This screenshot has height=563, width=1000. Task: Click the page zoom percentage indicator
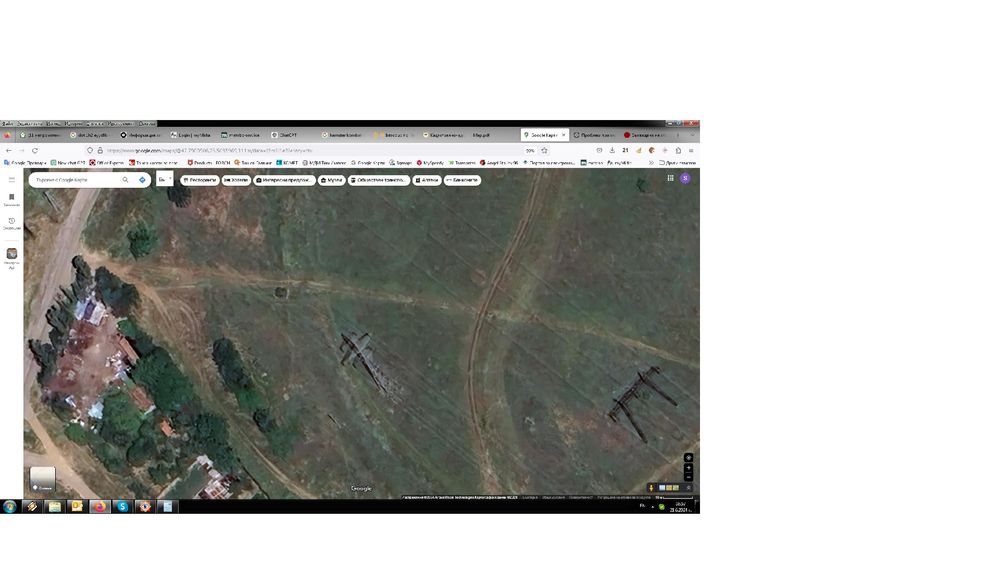(x=530, y=150)
